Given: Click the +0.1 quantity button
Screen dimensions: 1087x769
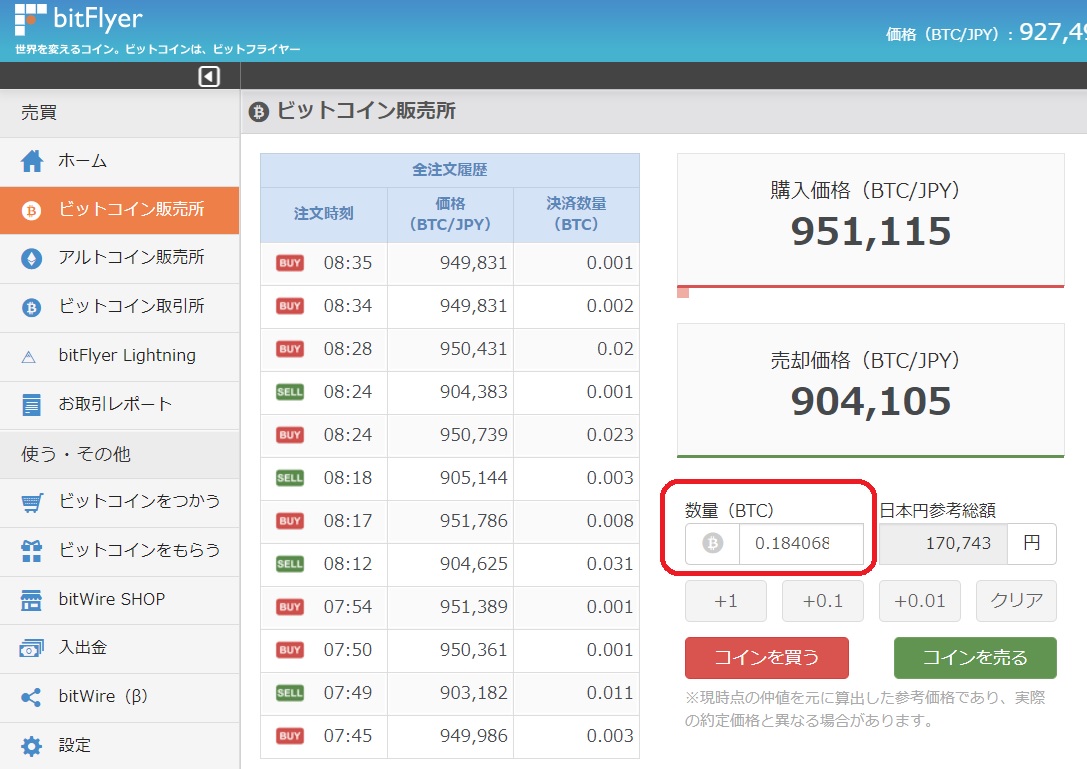Looking at the screenshot, I should coord(823,601).
